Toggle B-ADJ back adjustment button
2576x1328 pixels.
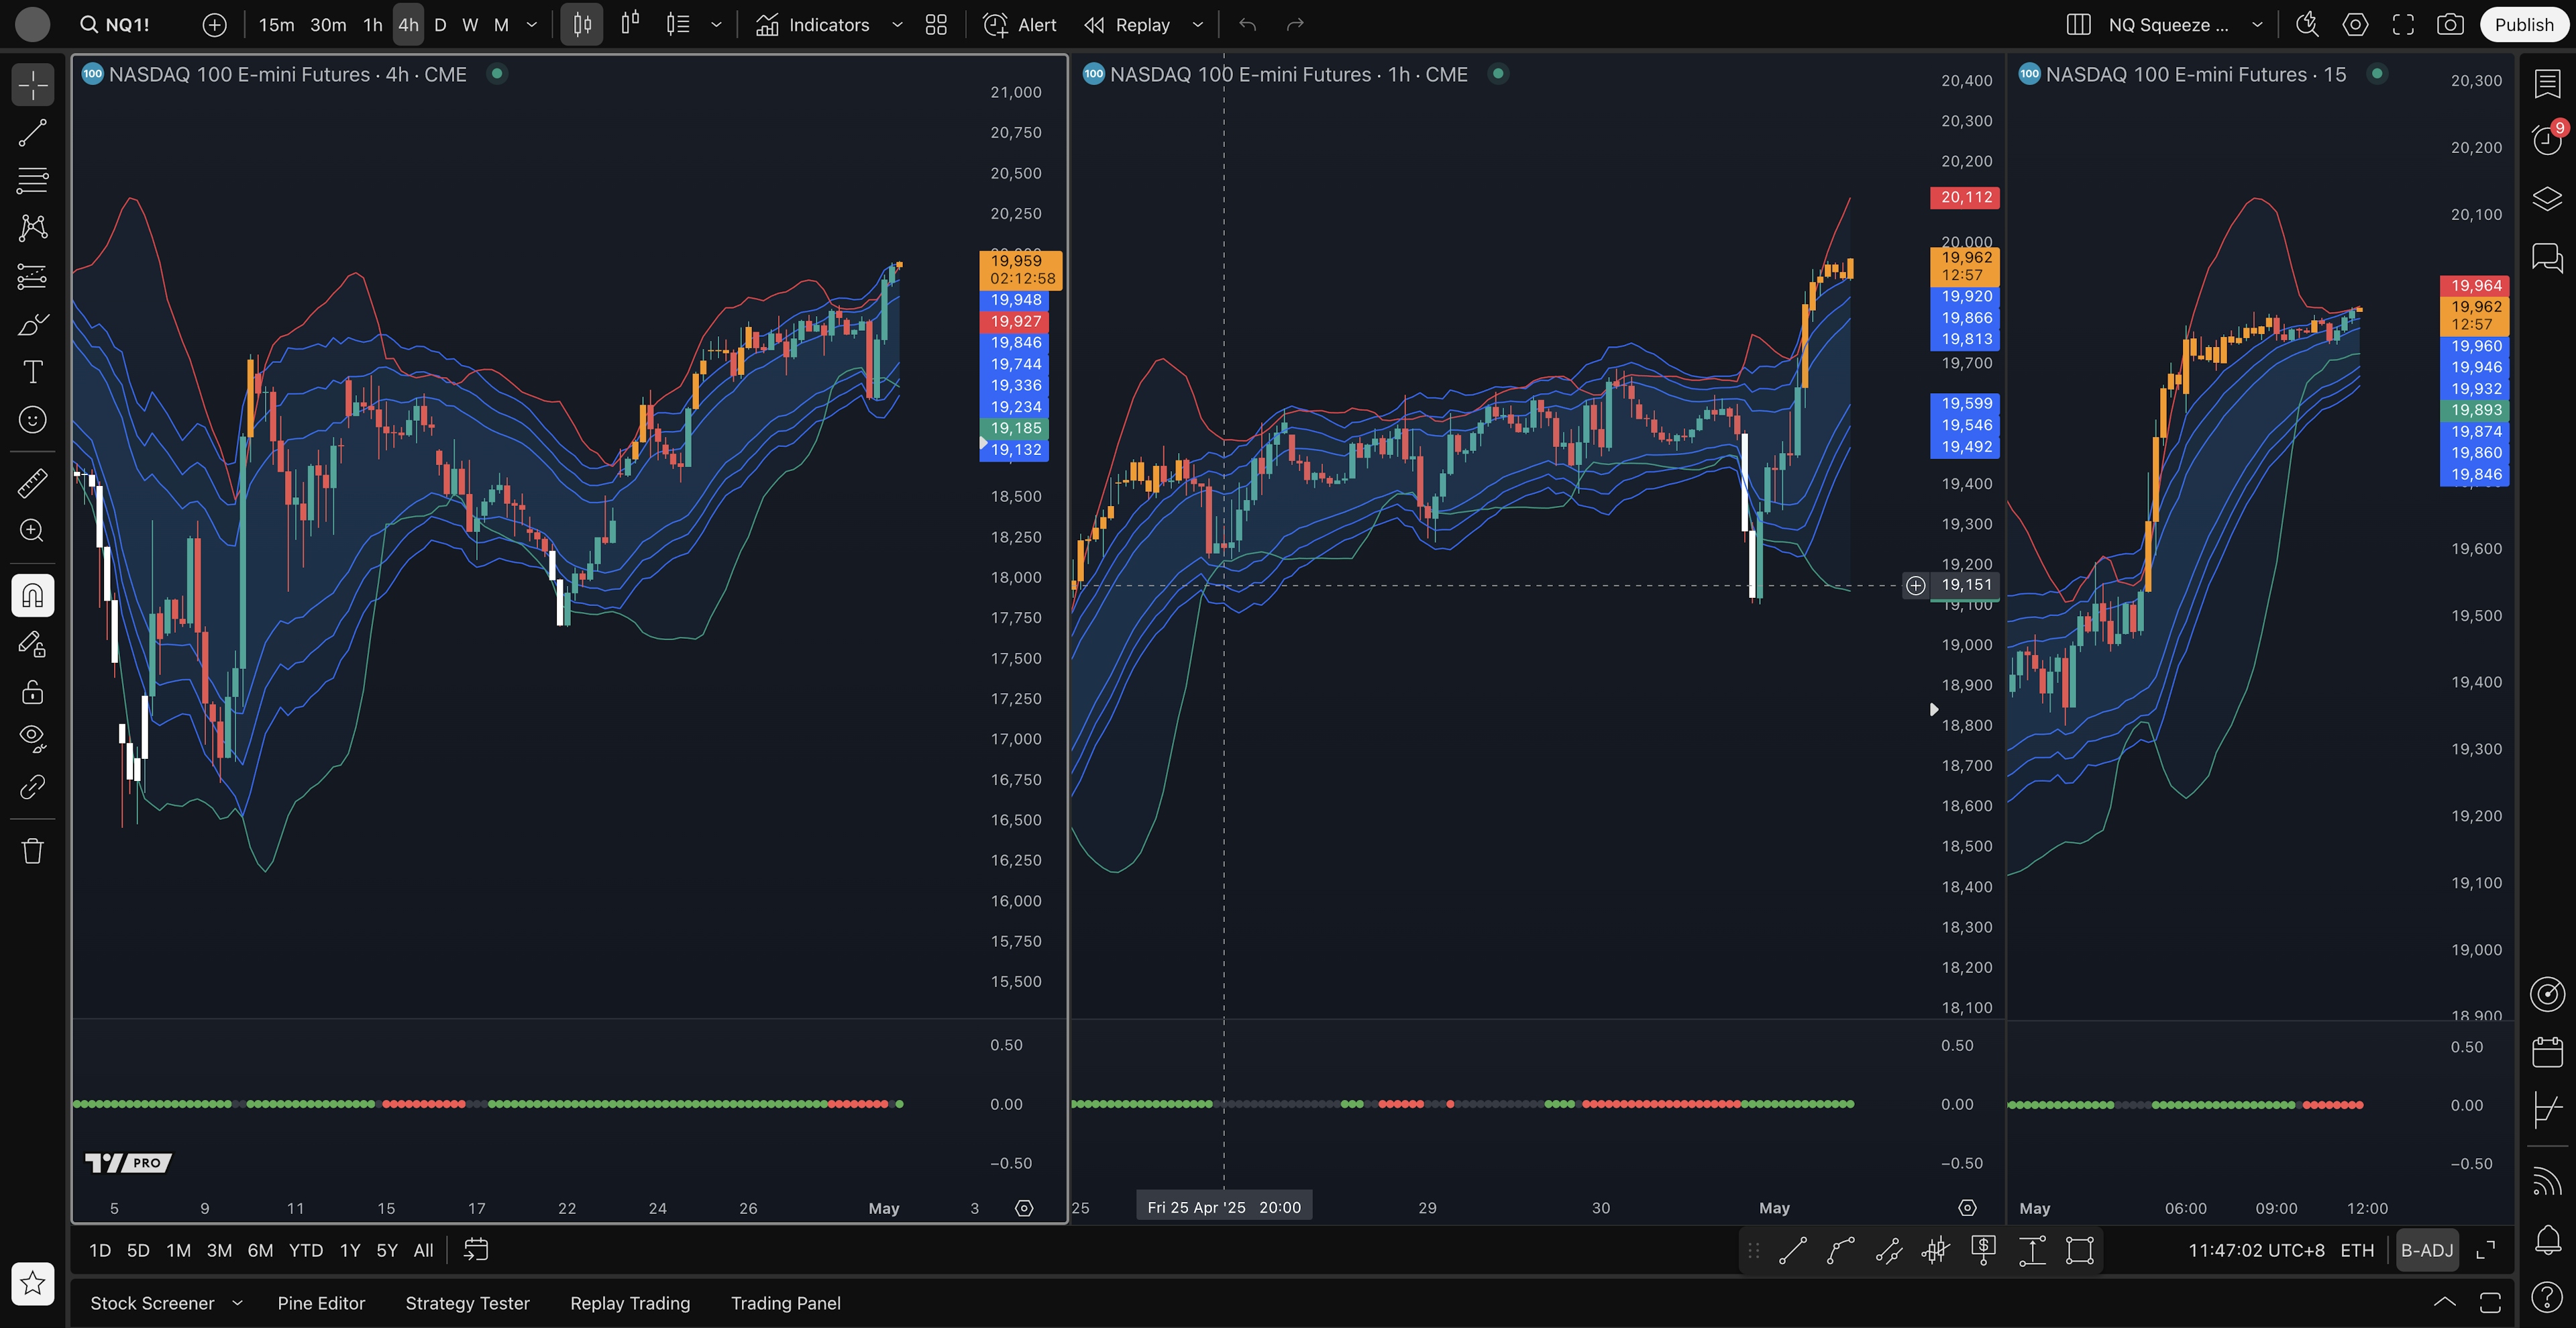pos(2427,1250)
